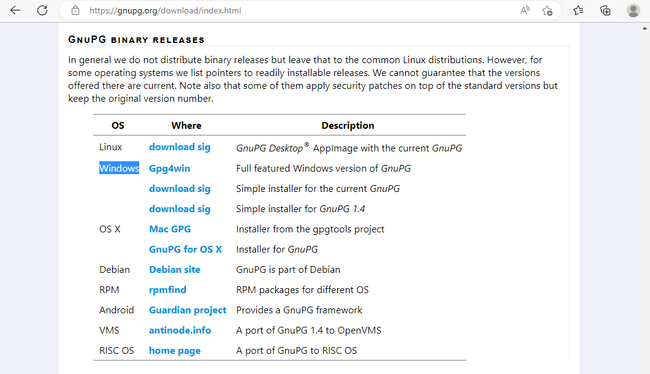
Task: Follow the GnuPG for OS X link
Action: (x=185, y=249)
